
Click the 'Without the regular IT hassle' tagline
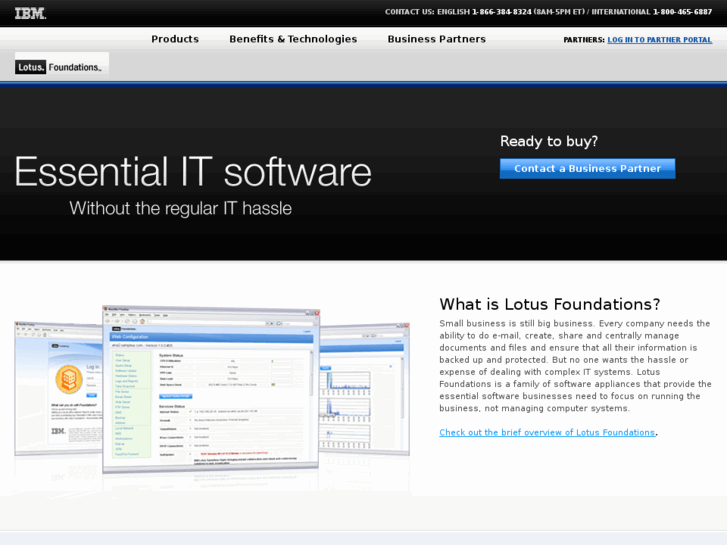pos(180,209)
